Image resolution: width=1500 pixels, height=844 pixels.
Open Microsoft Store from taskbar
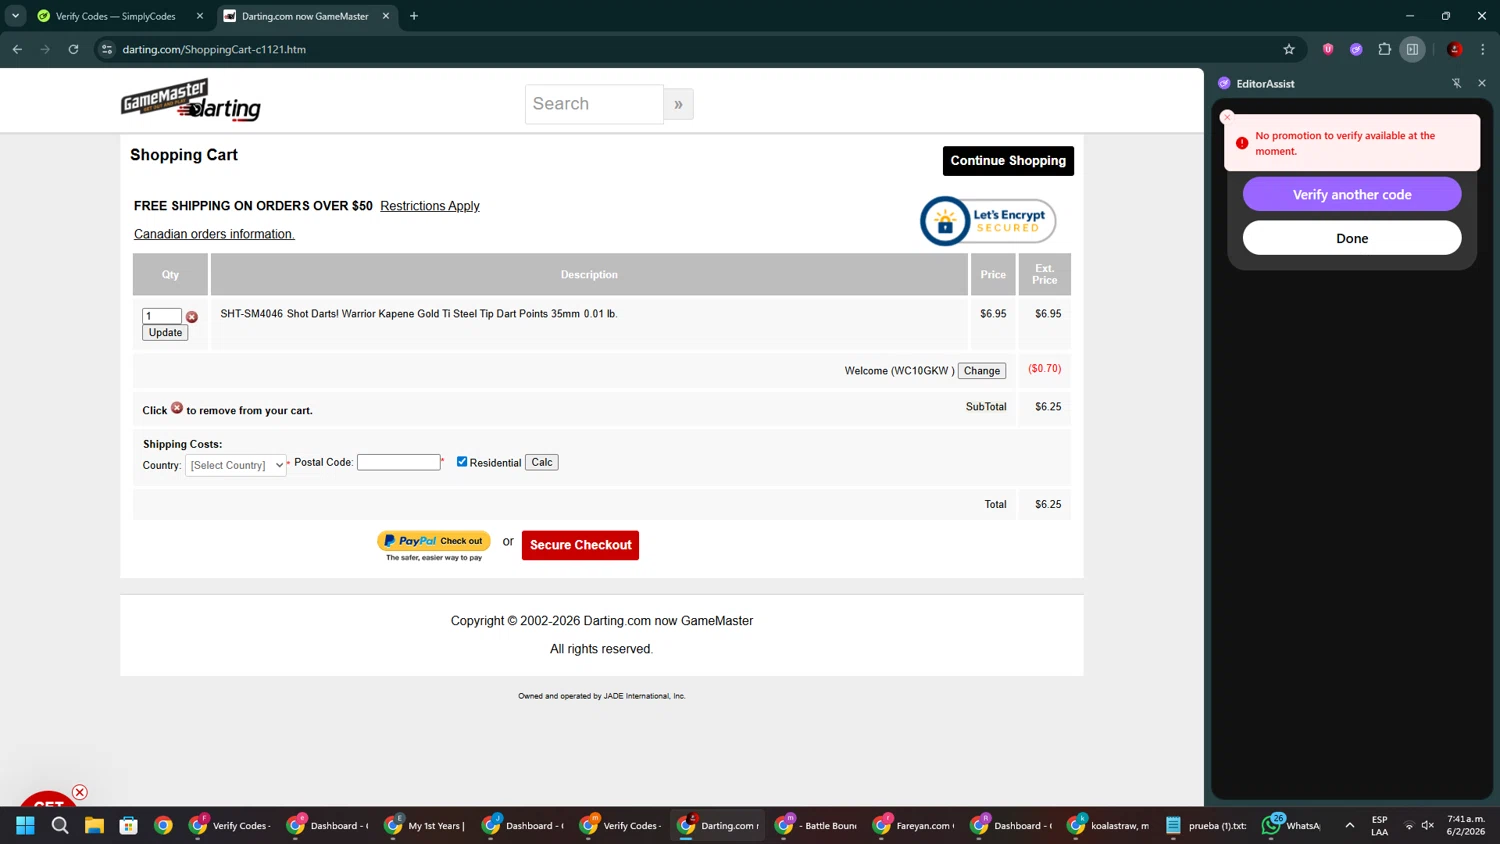129,825
